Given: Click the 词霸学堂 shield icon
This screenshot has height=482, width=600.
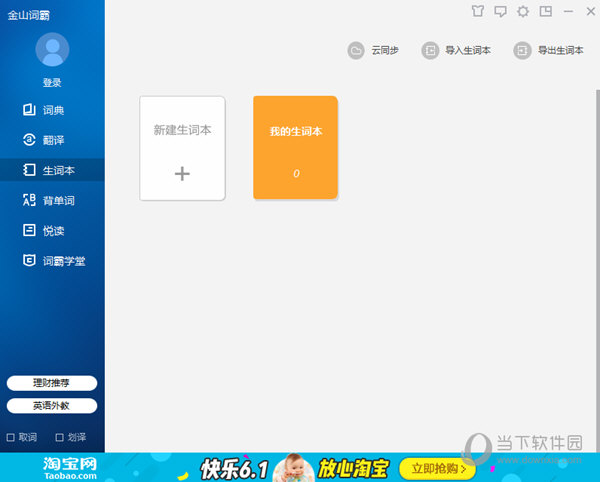Looking at the screenshot, I should [29, 260].
